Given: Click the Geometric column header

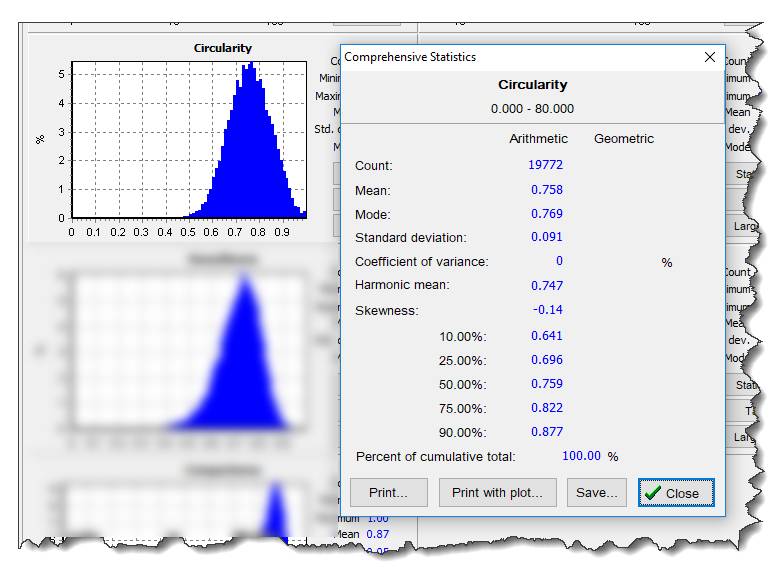Looking at the screenshot, I should coord(624,138).
